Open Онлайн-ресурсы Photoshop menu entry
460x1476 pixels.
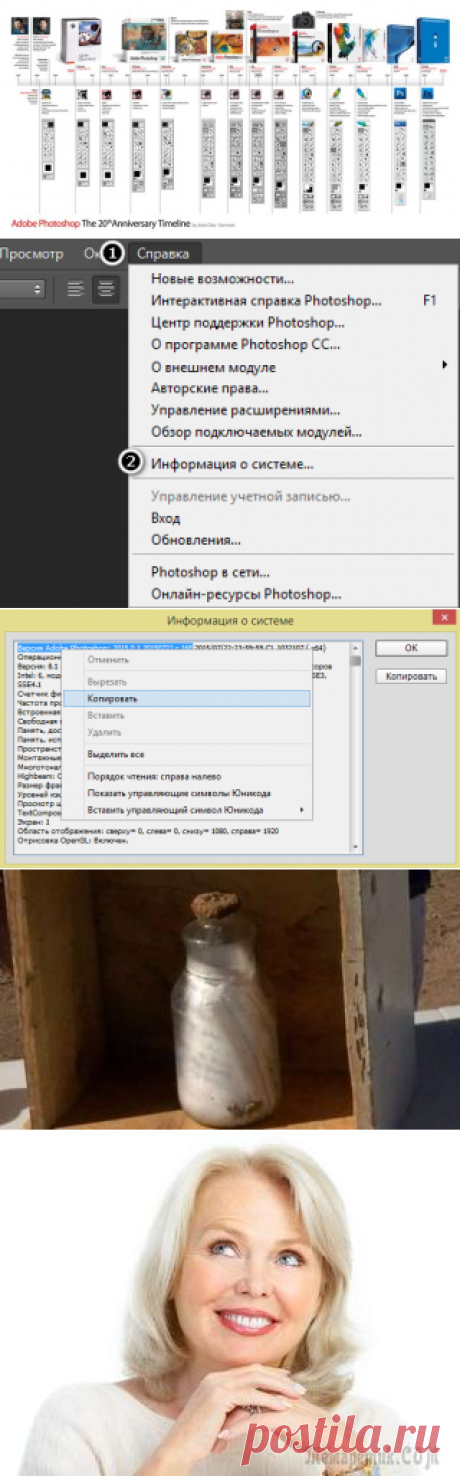point(246,594)
